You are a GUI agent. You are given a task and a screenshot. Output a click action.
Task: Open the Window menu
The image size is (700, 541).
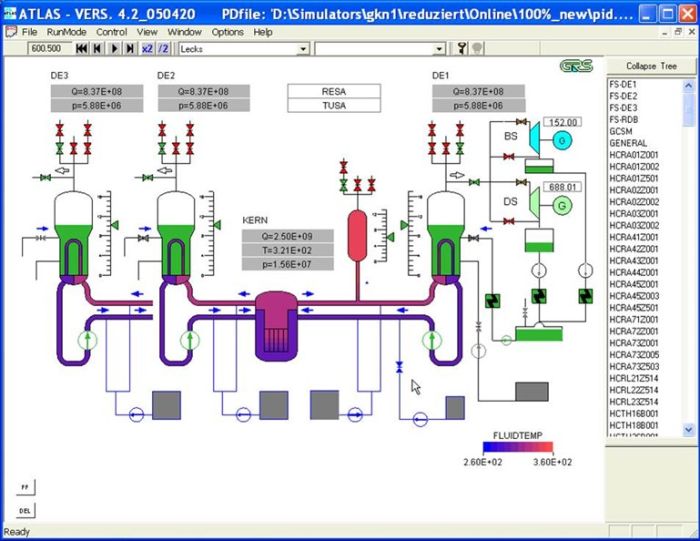[x=184, y=32]
